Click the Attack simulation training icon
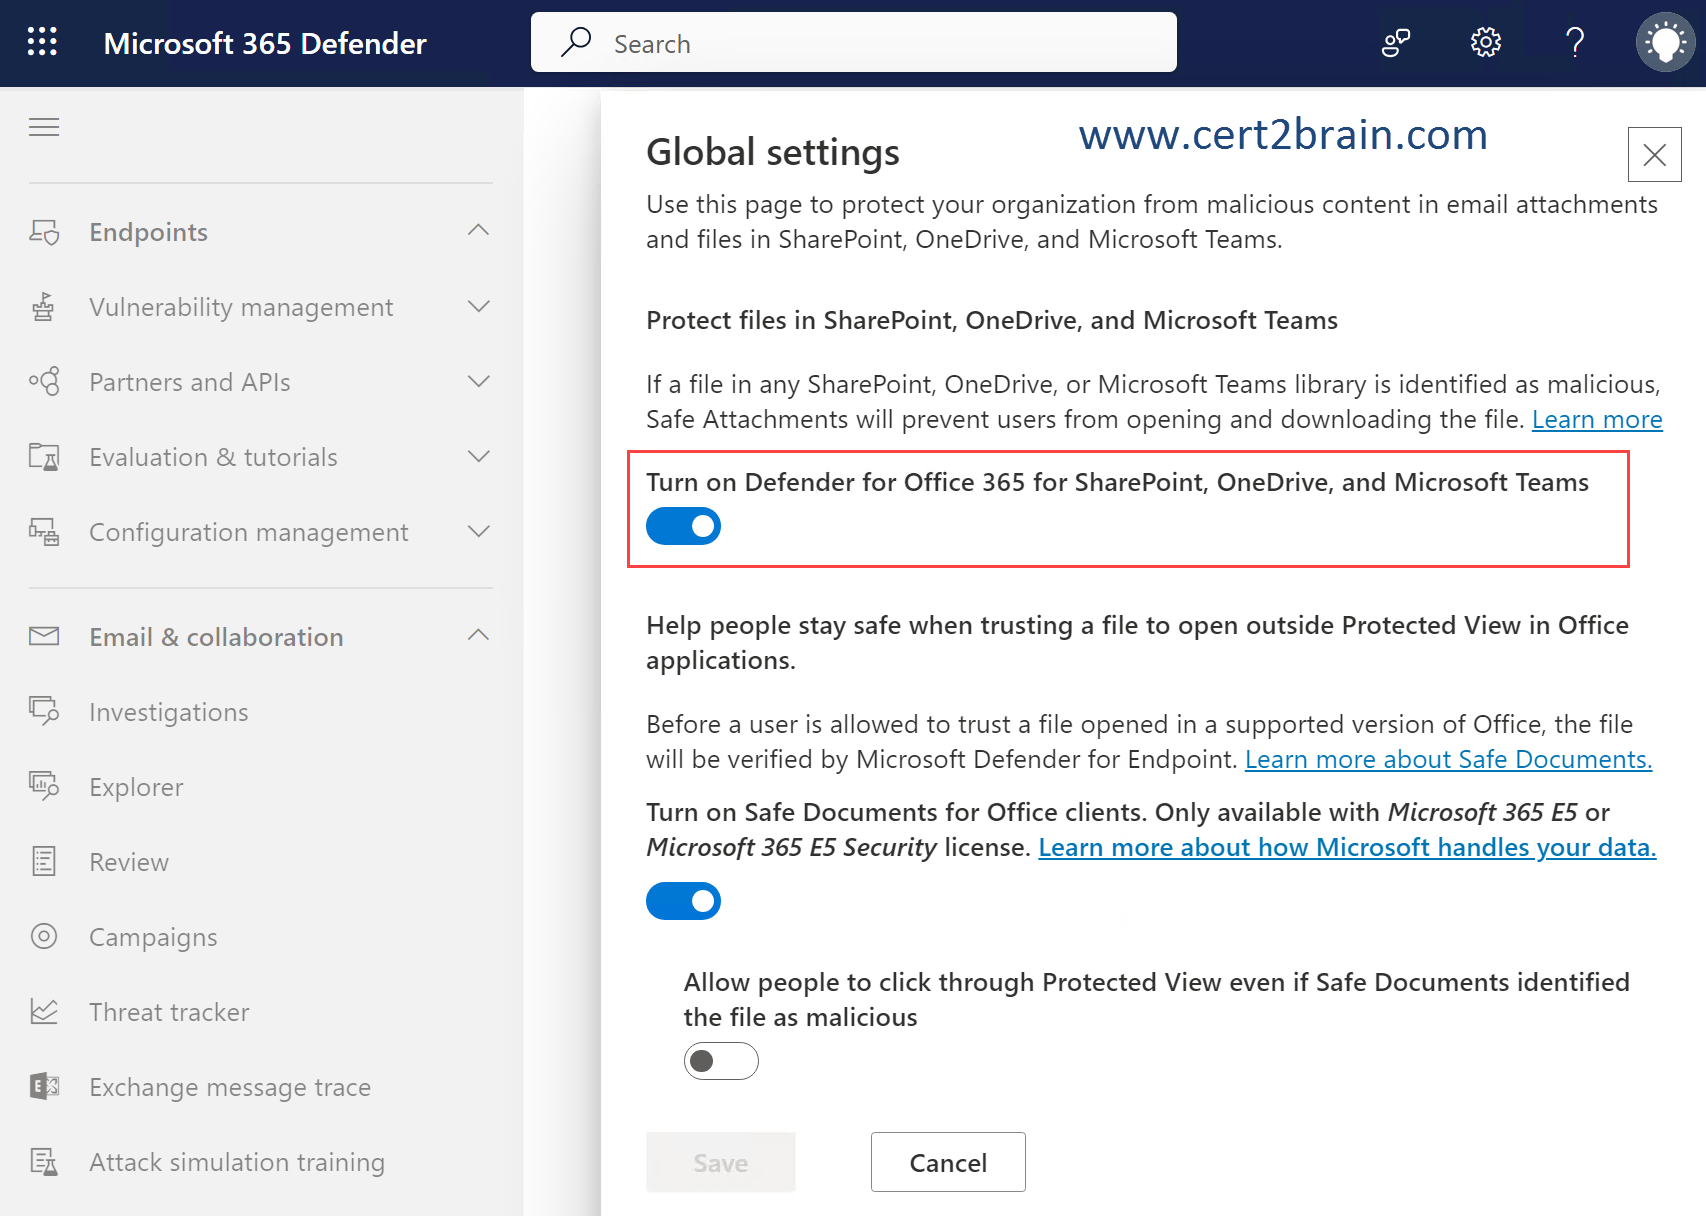This screenshot has height=1216, width=1706. pos(44,1161)
